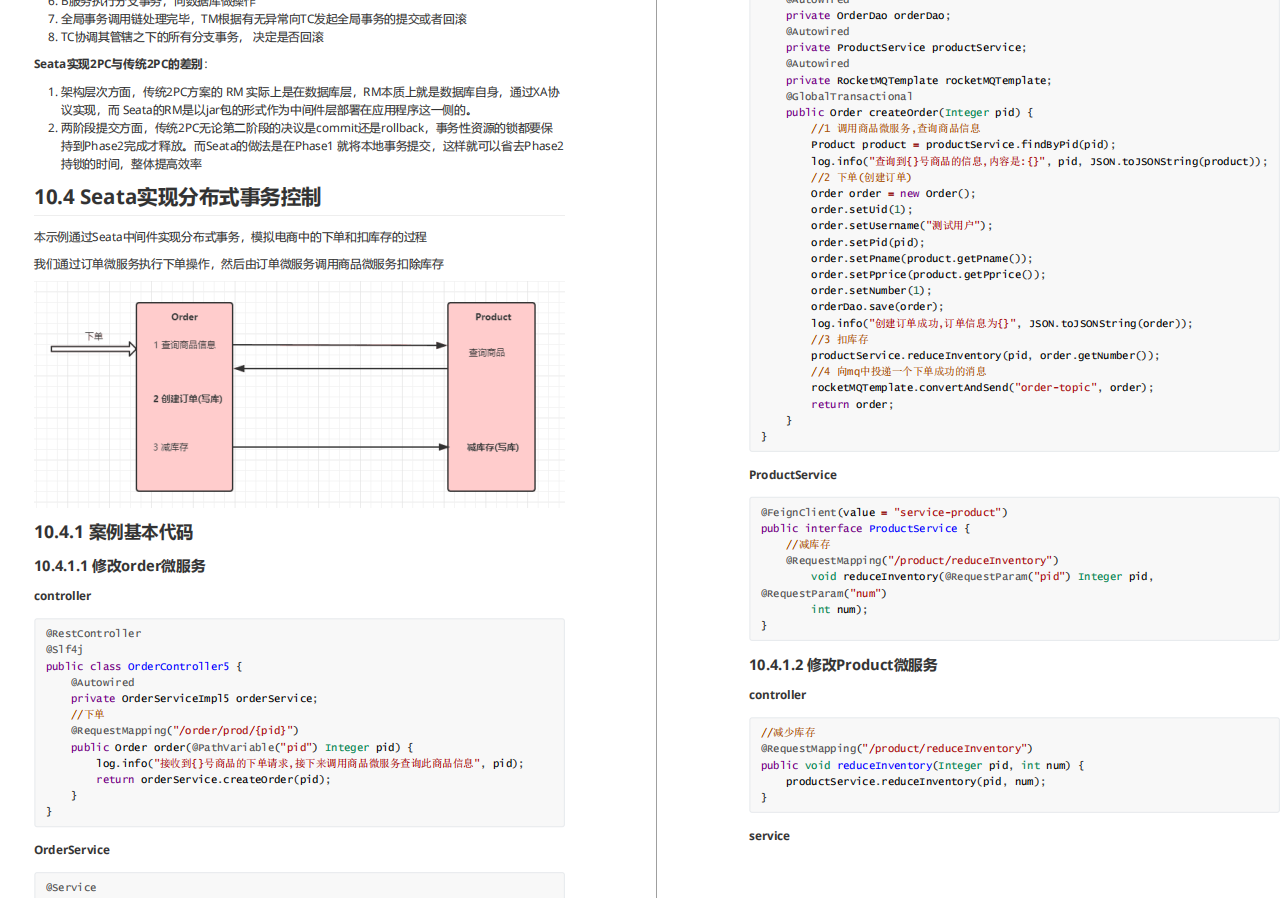Click the heading "10.4.1.2 修改Product微服务"
This screenshot has width=1285, height=898.
843,665
